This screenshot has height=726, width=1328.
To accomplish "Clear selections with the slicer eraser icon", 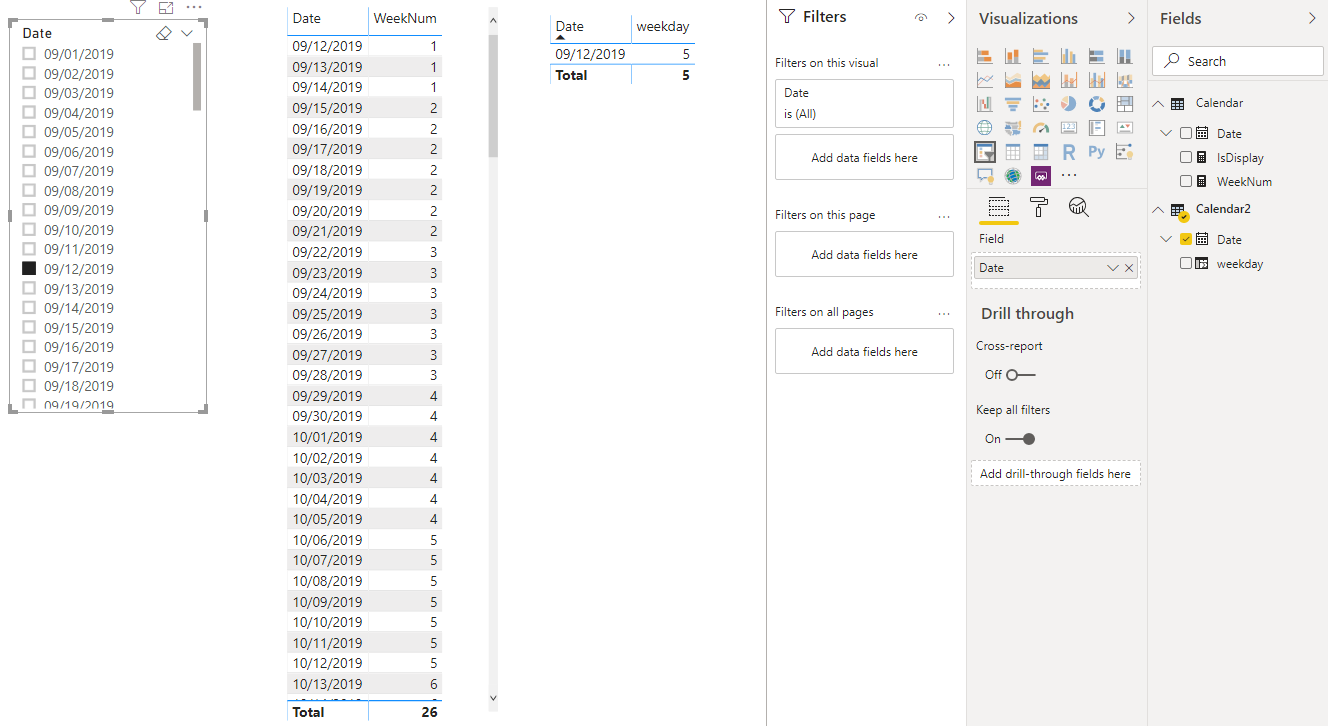I will click(x=165, y=33).
